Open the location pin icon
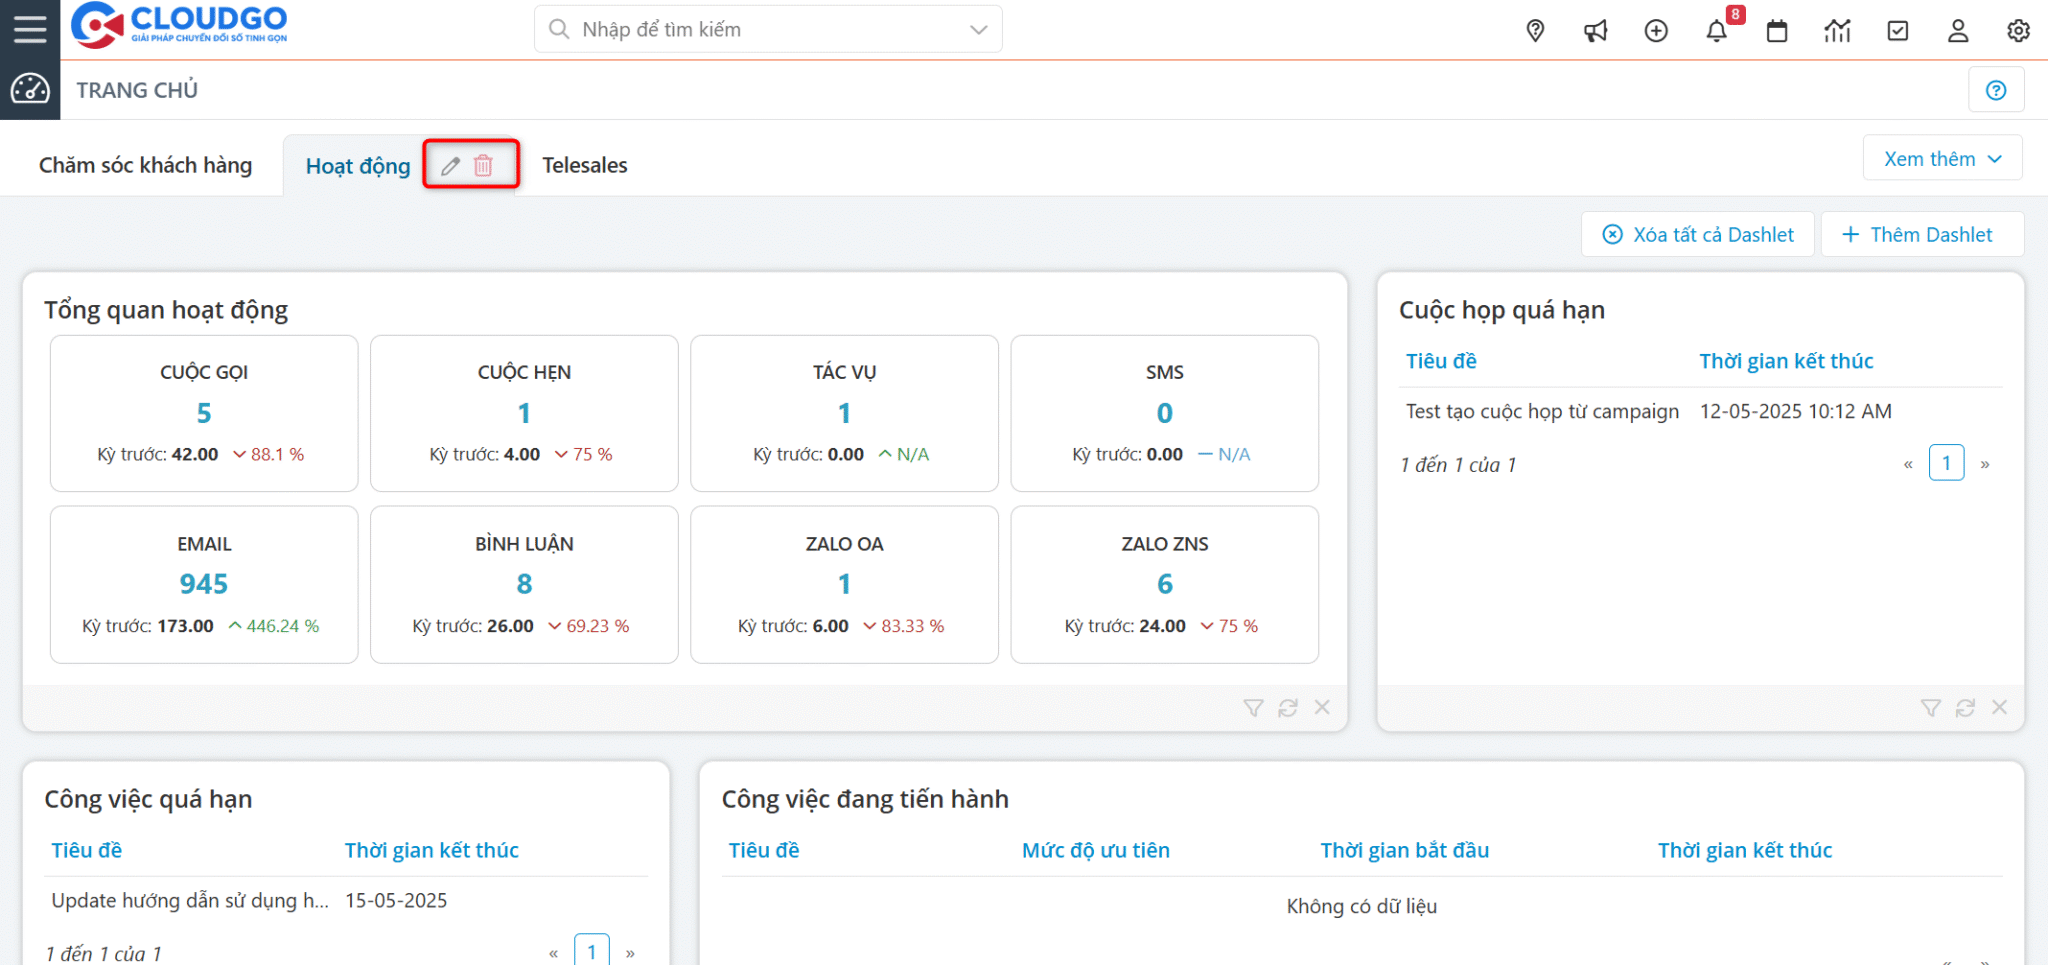Image resolution: width=2048 pixels, height=965 pixels. (1535, 31)
